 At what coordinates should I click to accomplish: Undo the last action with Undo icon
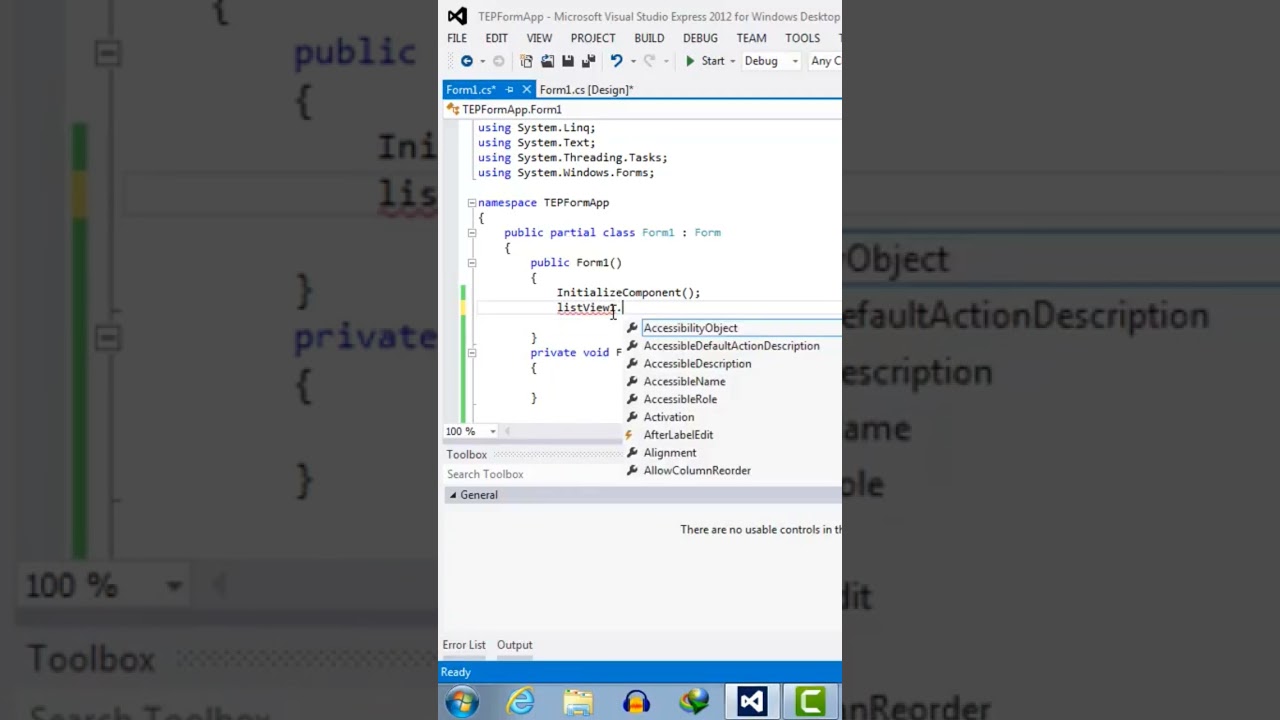point(616,61)
